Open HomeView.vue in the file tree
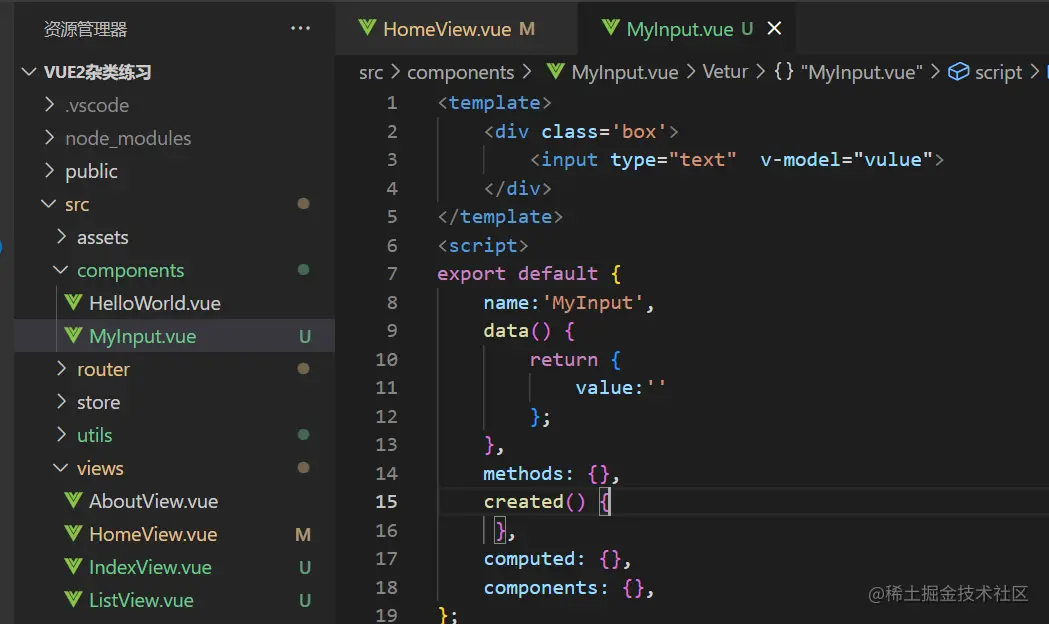 [x=153, y=534]
